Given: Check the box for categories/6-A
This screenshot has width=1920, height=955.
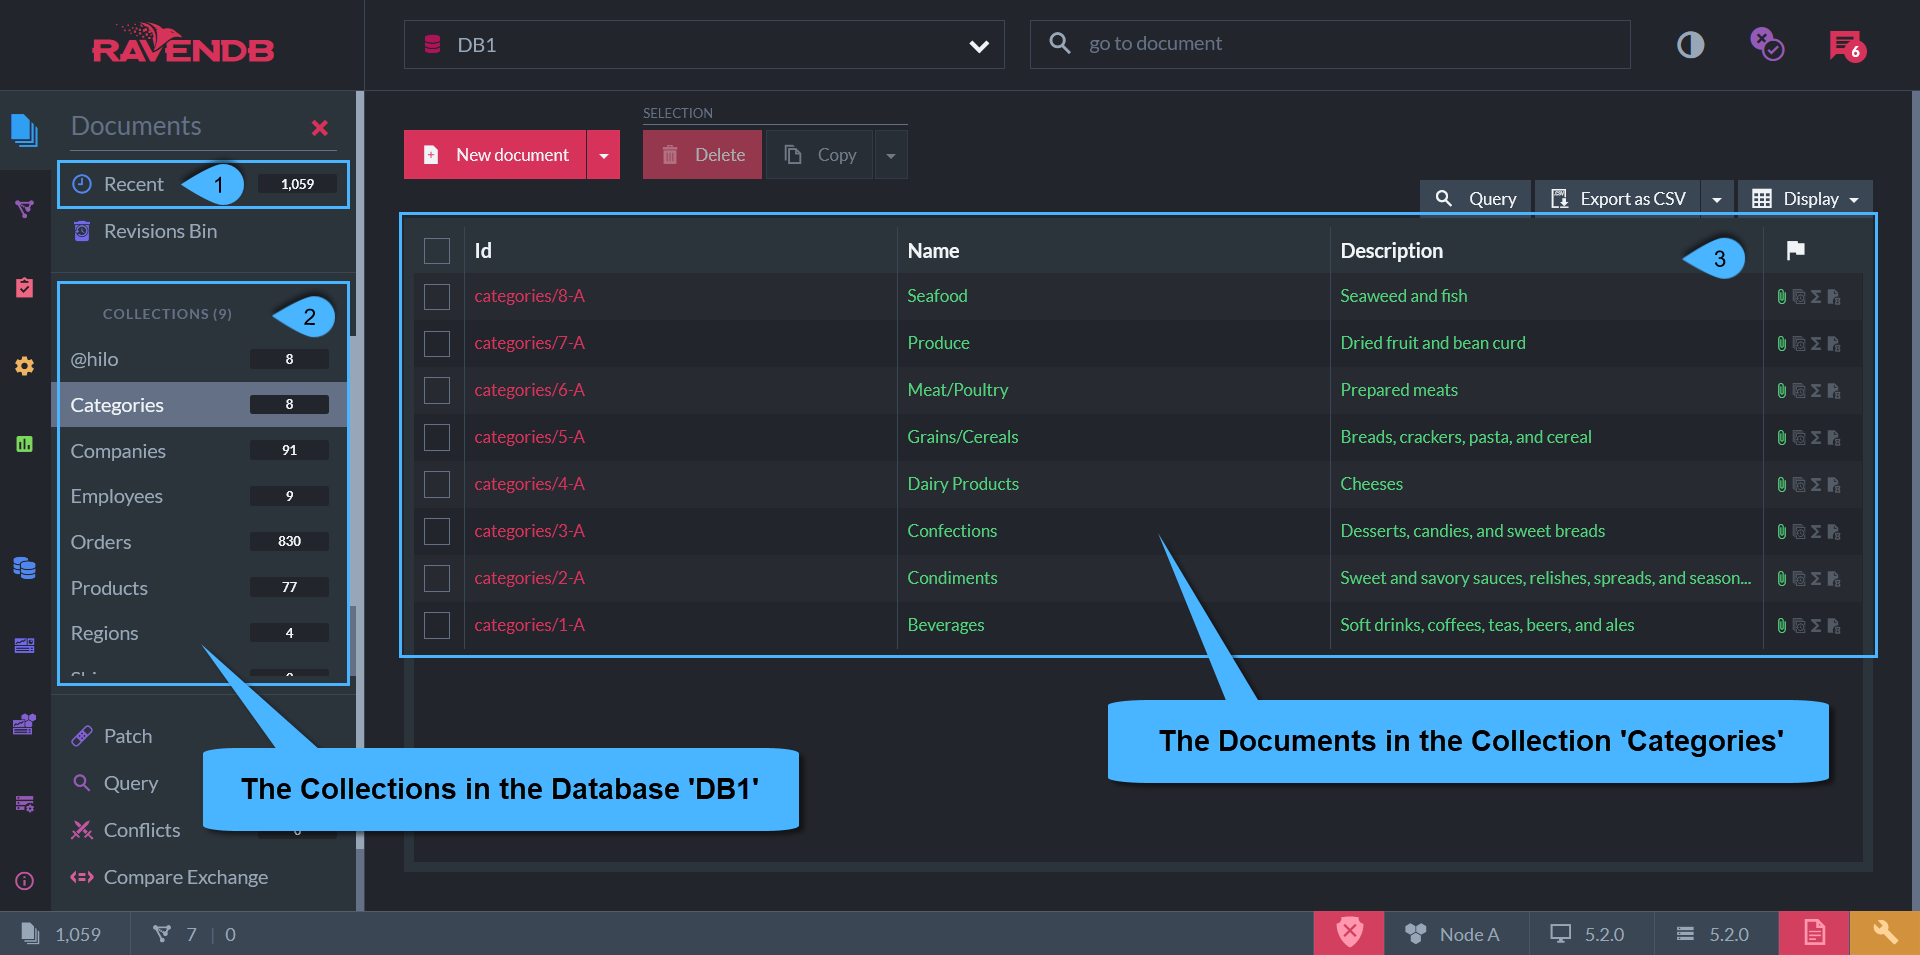Looking at the screenshot, I should point(437,390).
